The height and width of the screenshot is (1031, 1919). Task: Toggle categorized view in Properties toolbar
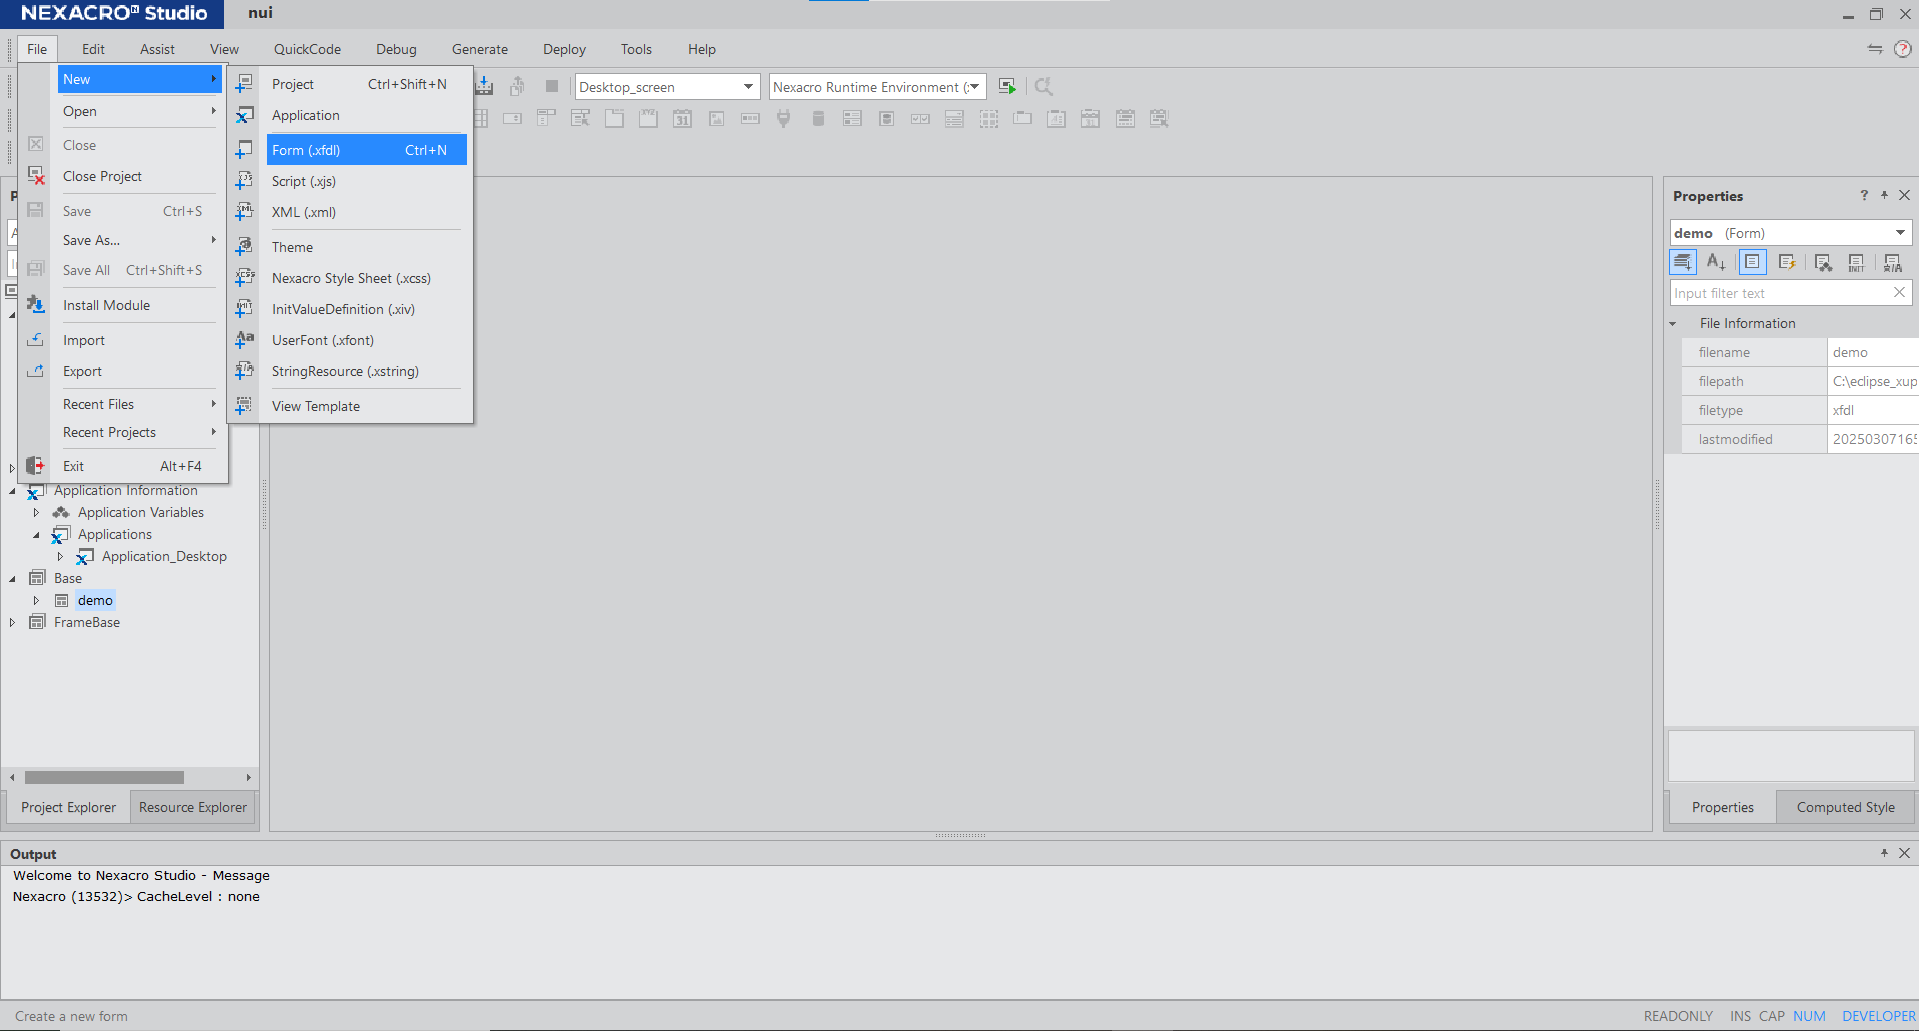click(1683, 262)
